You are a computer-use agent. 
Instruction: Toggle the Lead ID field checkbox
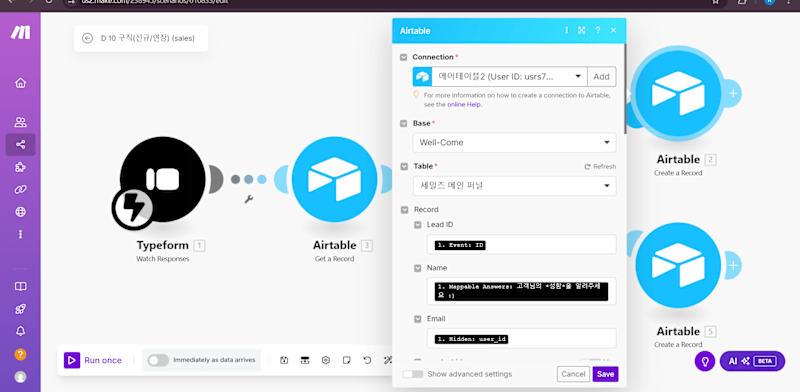tap(417, 225)
